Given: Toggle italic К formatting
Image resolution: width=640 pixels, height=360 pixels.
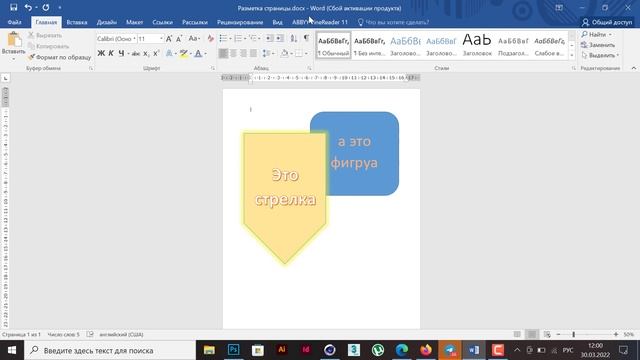Looking at the screenshot, I should point(111,53).
